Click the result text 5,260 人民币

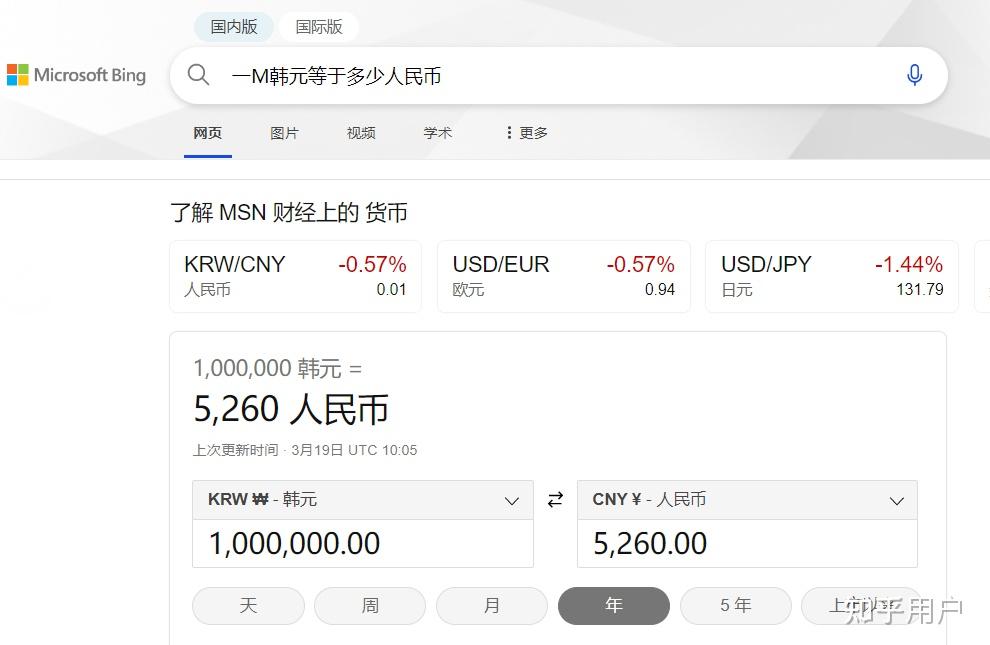point(291,409)
